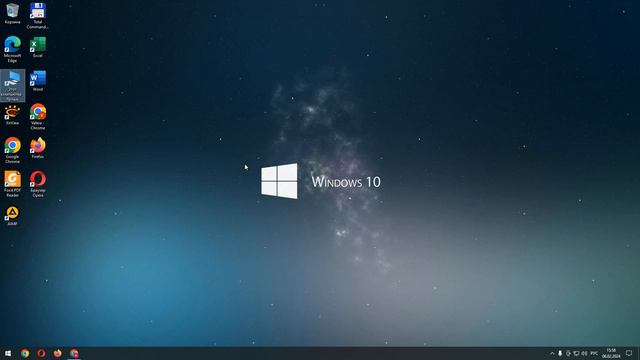Open the taskbar clock and calendar
The height and width of the screenshot is (360, 640).
(611, 353)
